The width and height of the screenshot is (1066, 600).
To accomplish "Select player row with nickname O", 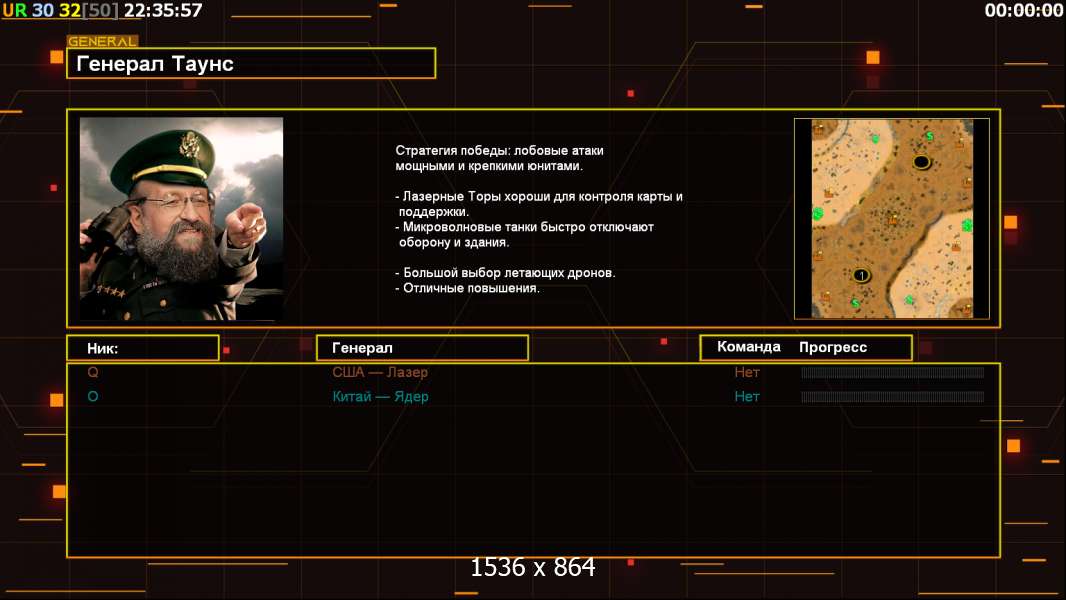I will point(533,397).
